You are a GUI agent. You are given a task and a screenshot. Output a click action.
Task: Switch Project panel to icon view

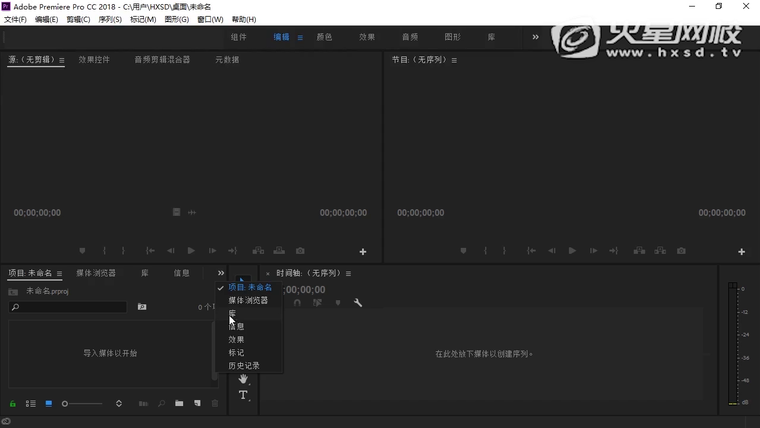[x=48, y=403]
